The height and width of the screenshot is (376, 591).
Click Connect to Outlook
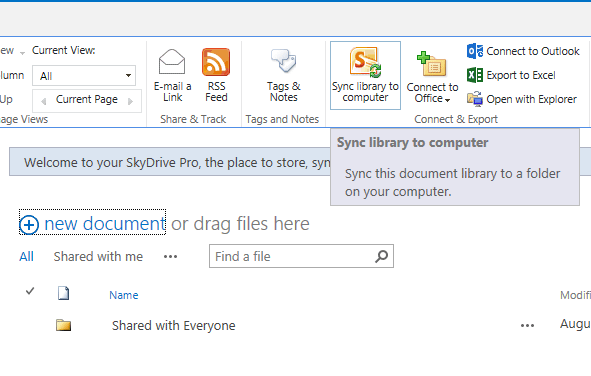(x=523, y=51)
